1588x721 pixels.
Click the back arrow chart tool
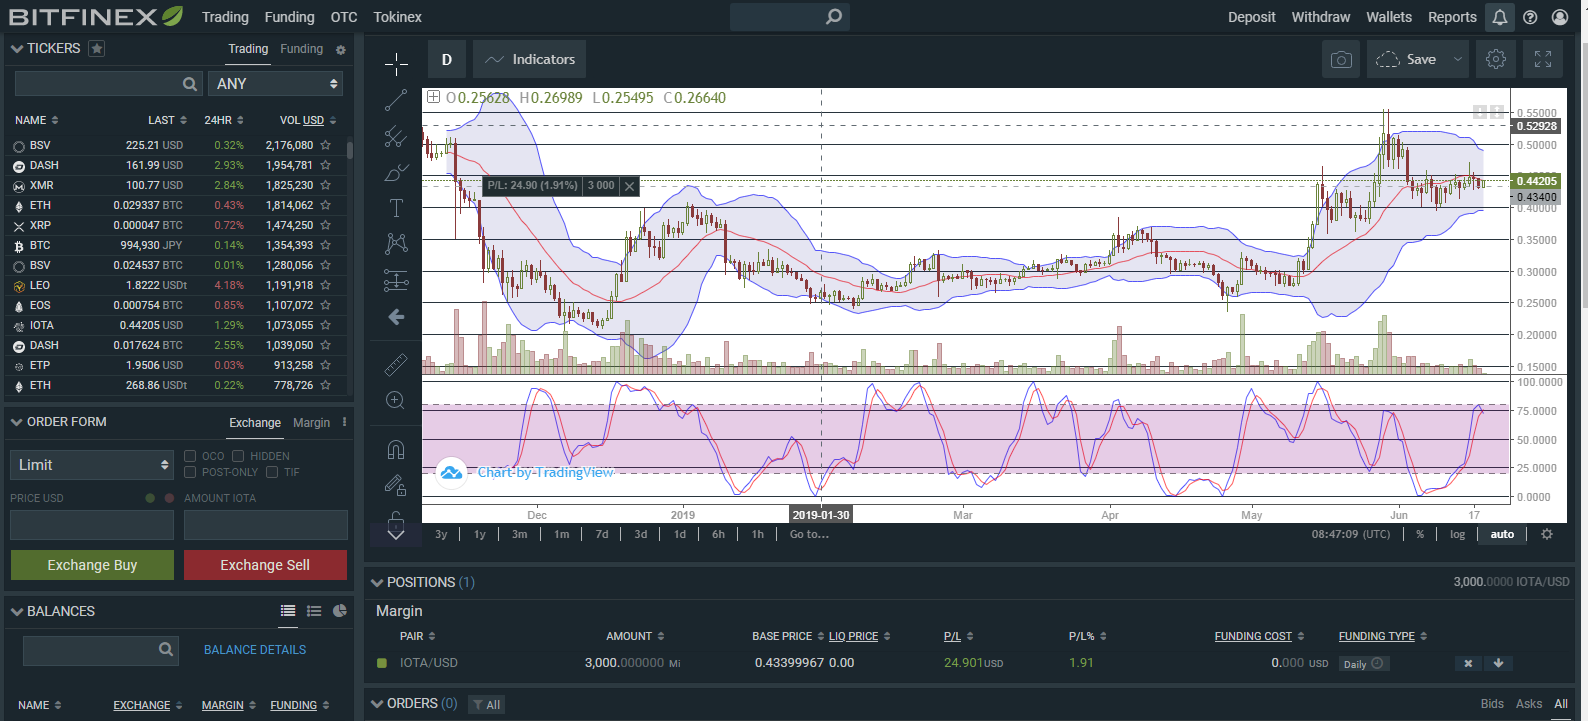(x=396, y=317)
